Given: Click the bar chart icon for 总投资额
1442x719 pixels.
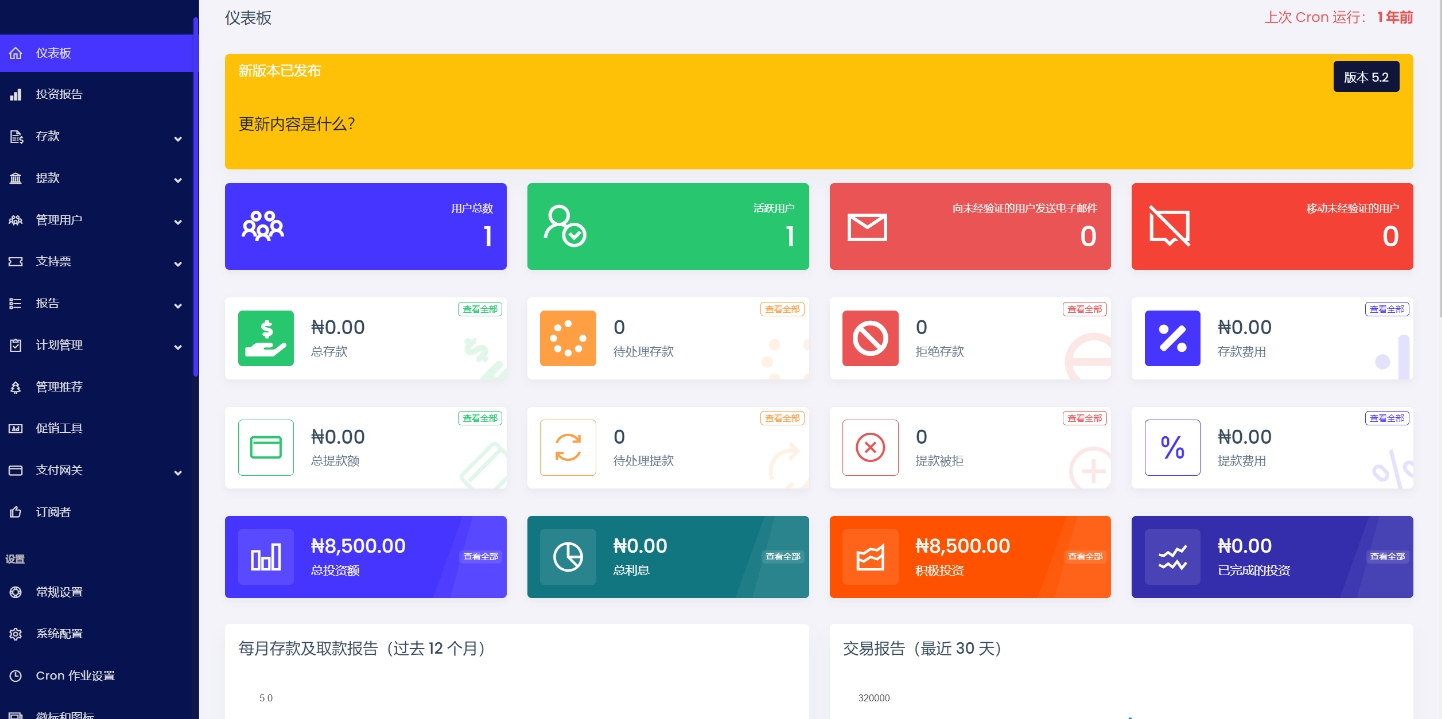Looking at the screenshot, I should tap(266, 557).
